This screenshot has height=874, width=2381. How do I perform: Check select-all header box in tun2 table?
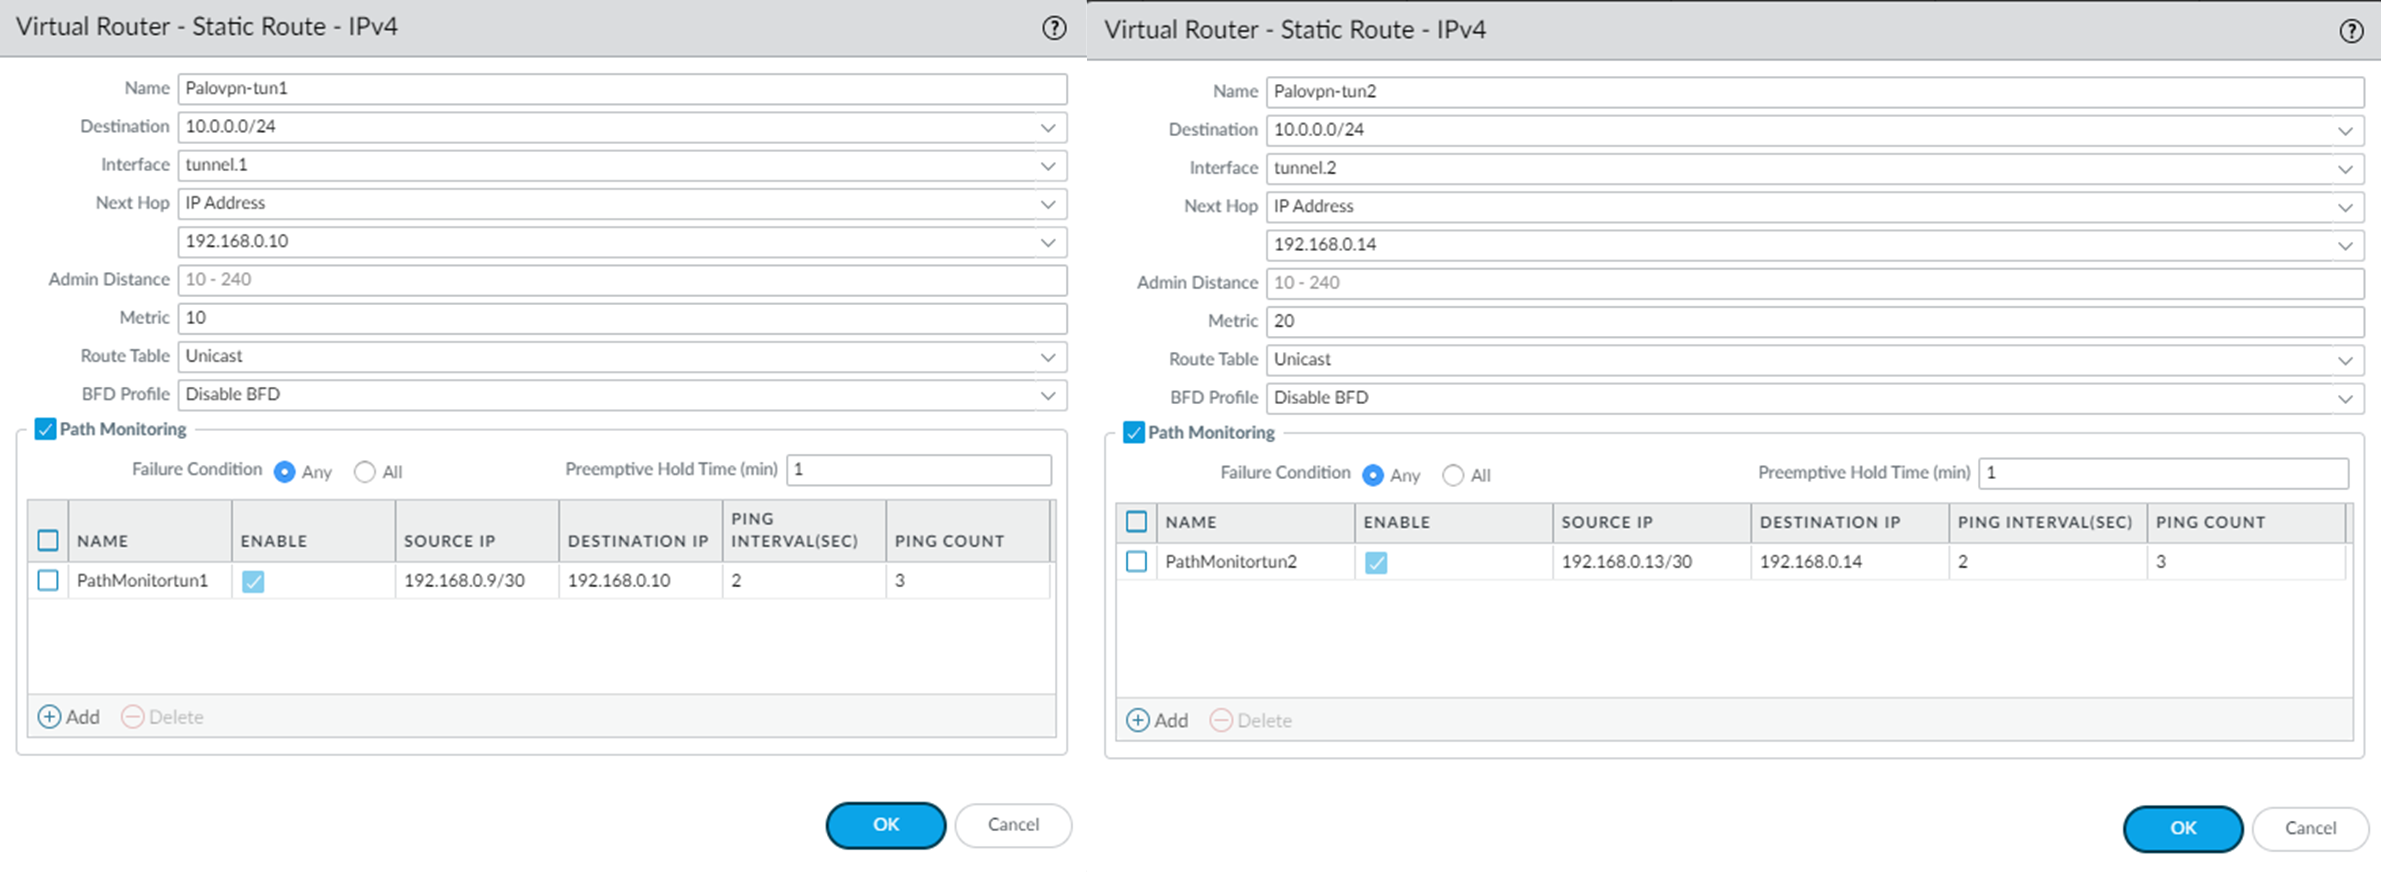tap(1137, 521)
